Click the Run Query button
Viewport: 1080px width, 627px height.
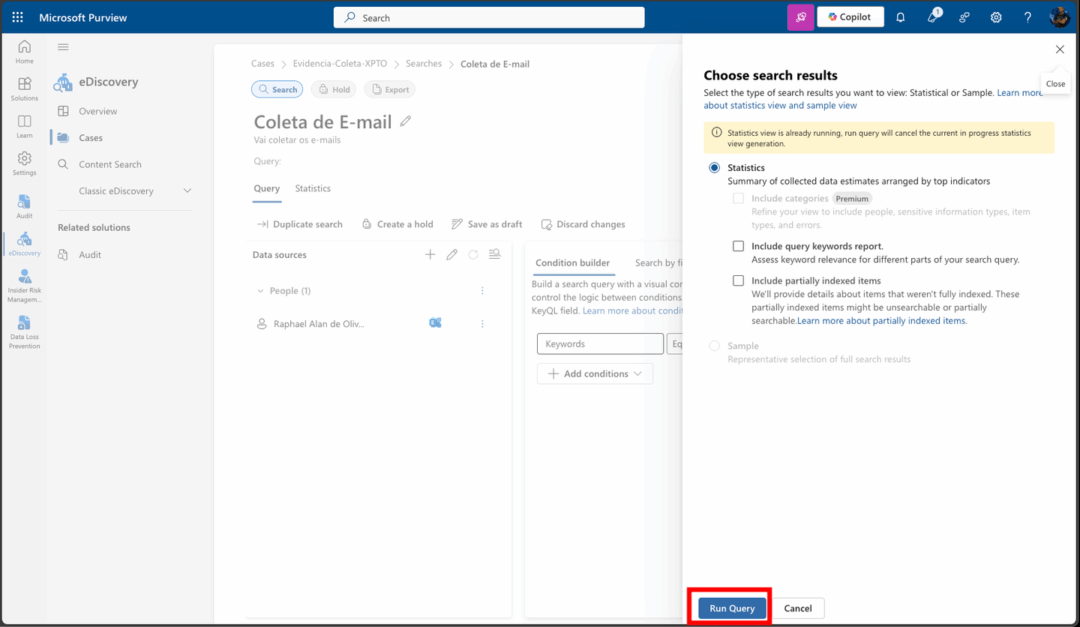click(x=732, y=608)
